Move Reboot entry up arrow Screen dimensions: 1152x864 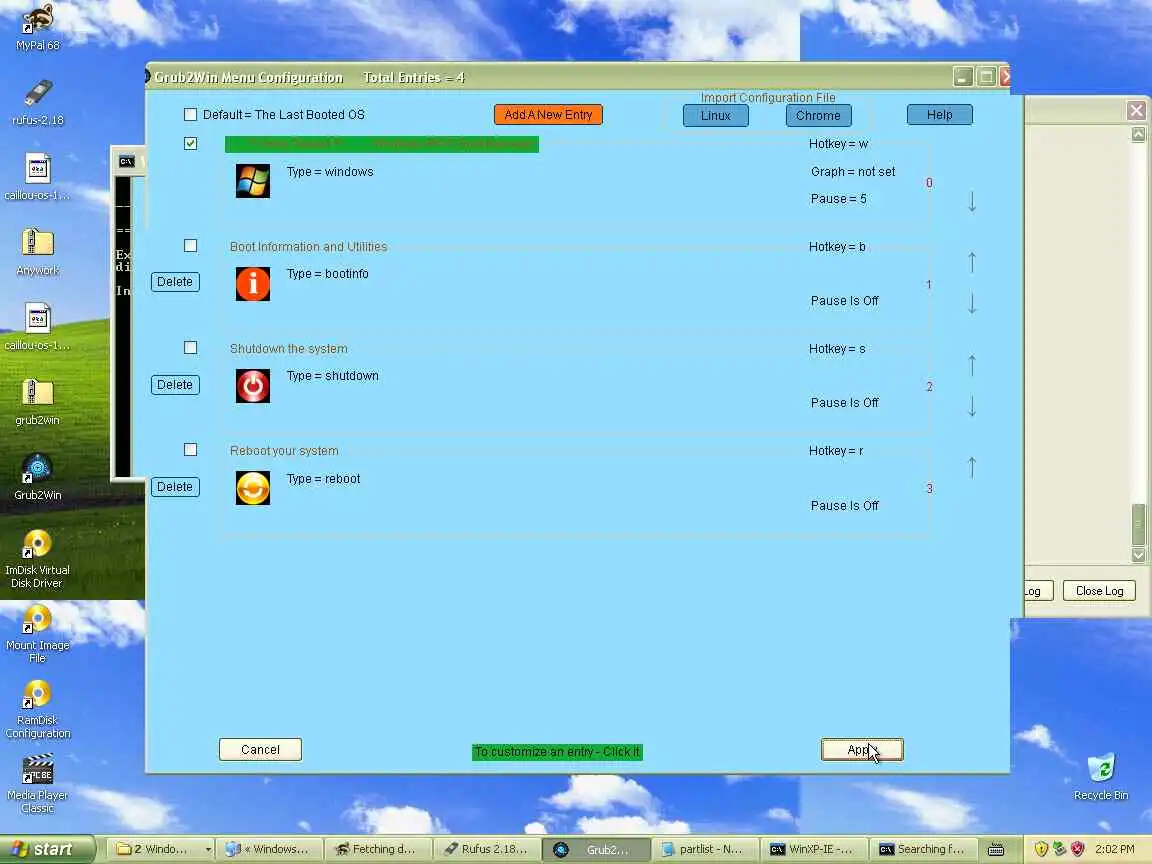(972, 467)
